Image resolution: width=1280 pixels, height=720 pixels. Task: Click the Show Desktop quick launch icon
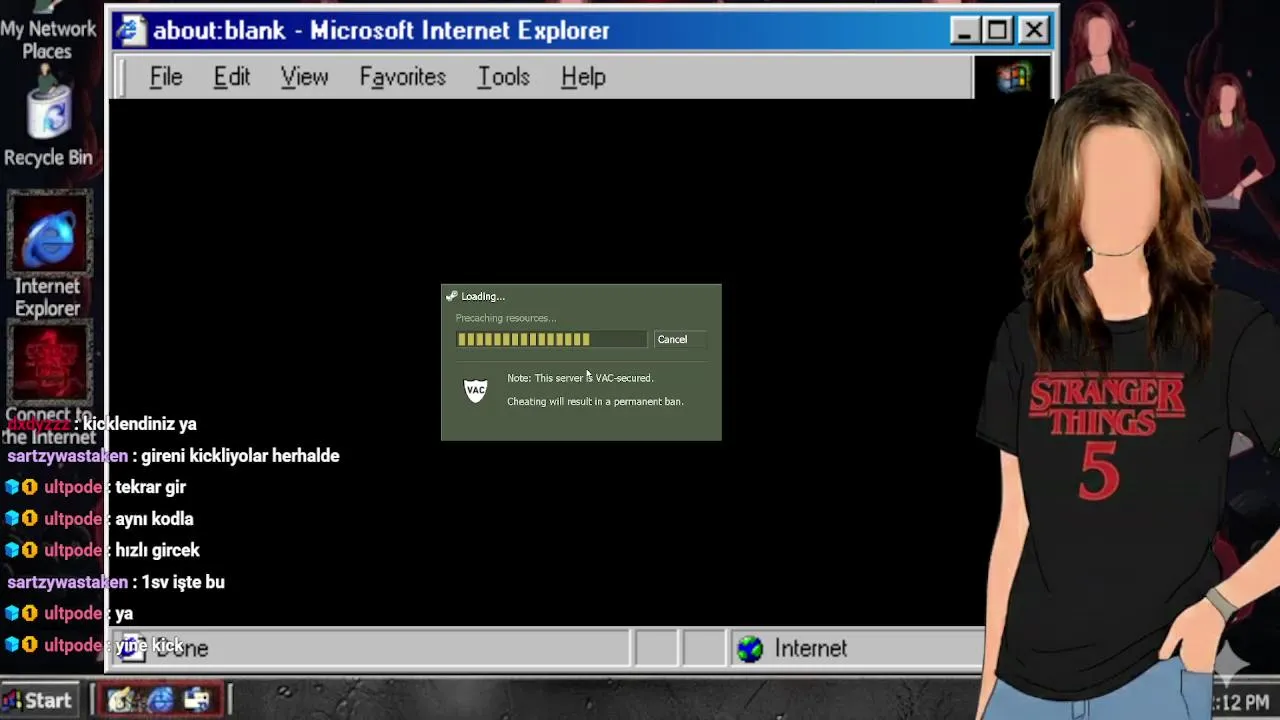197,700
